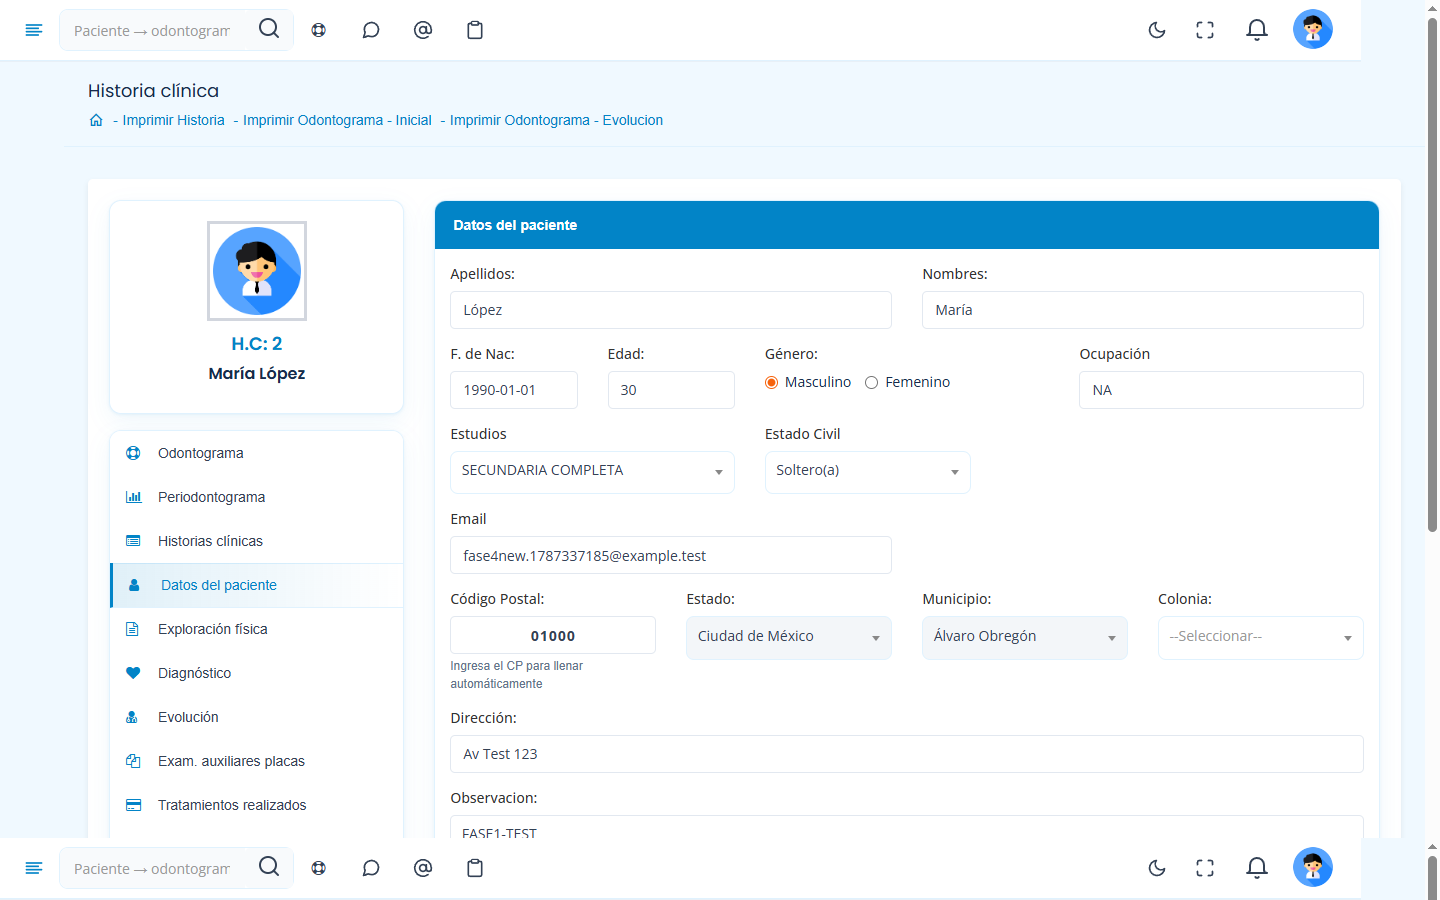
Task: Focus the Email input field
Action: tap(670, 555)
